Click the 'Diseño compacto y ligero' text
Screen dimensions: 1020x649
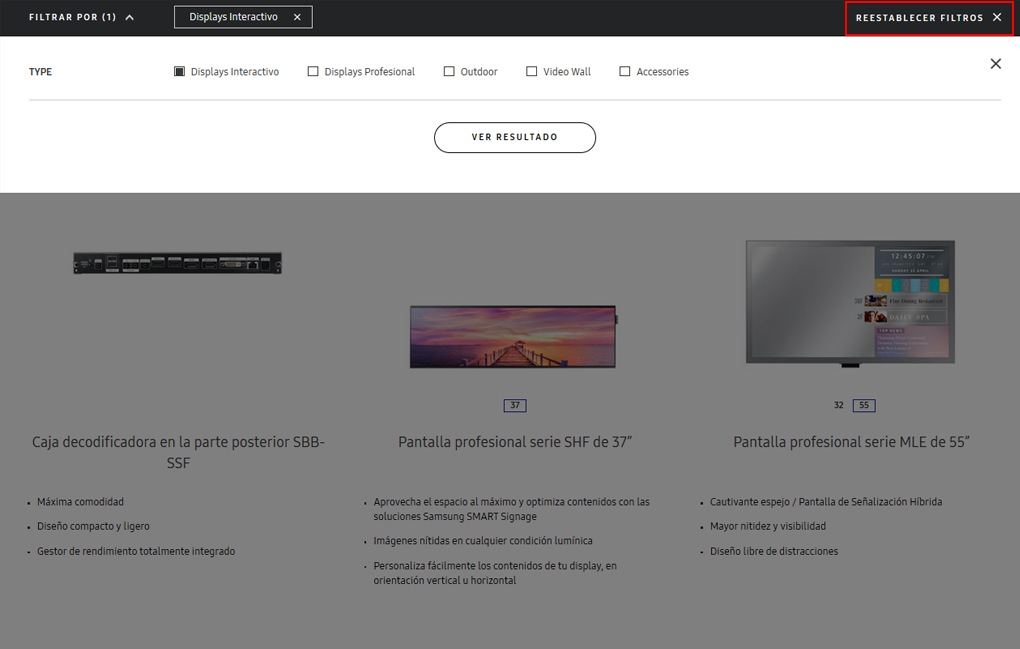point(93,526)
